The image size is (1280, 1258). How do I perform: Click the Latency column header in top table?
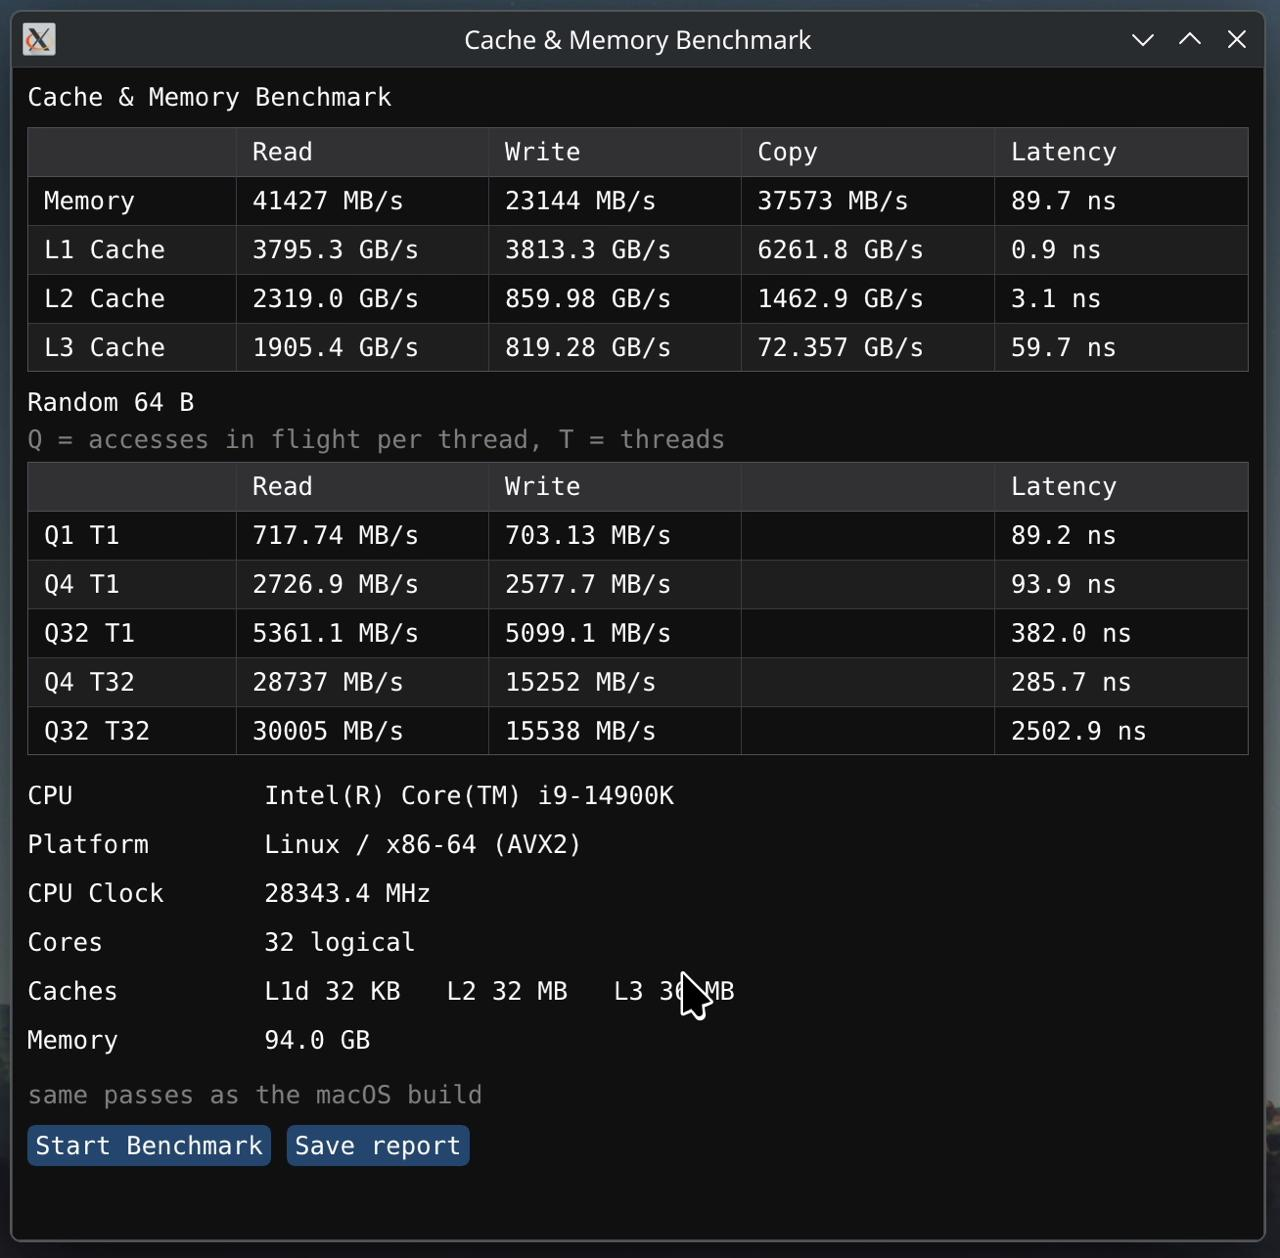[x=1064, y=152]
